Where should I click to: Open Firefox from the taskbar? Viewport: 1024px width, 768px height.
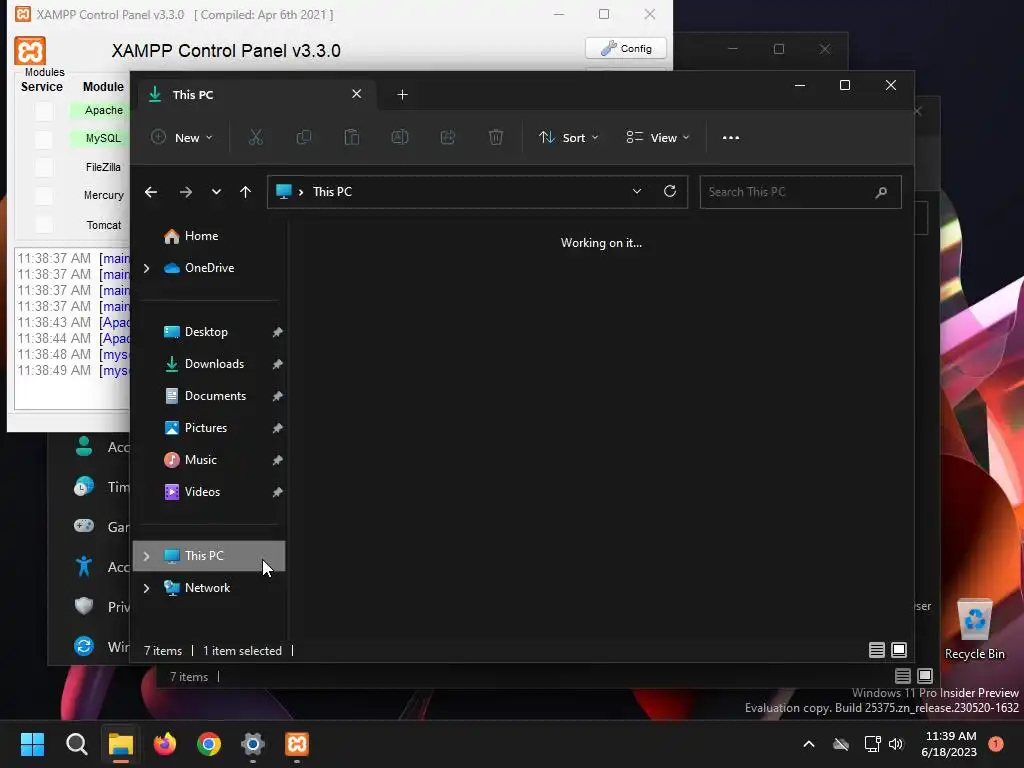(165, 744)
